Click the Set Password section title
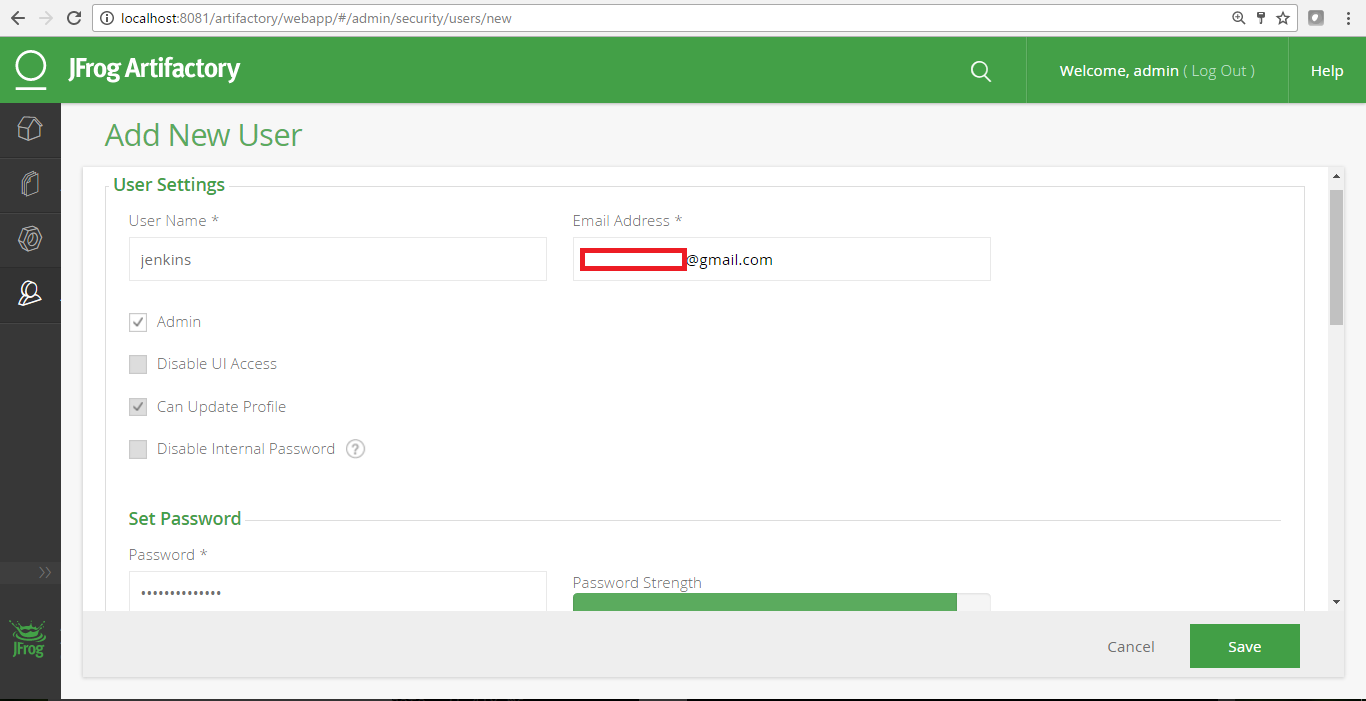The image size is (1366, 701). click(185, 518)
